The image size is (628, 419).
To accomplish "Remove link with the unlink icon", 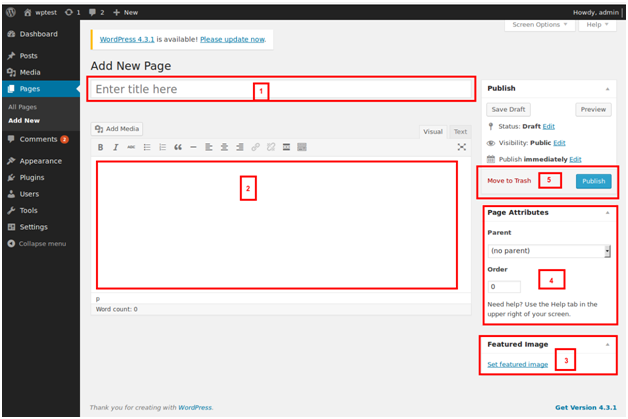I will tap(271, 147).
